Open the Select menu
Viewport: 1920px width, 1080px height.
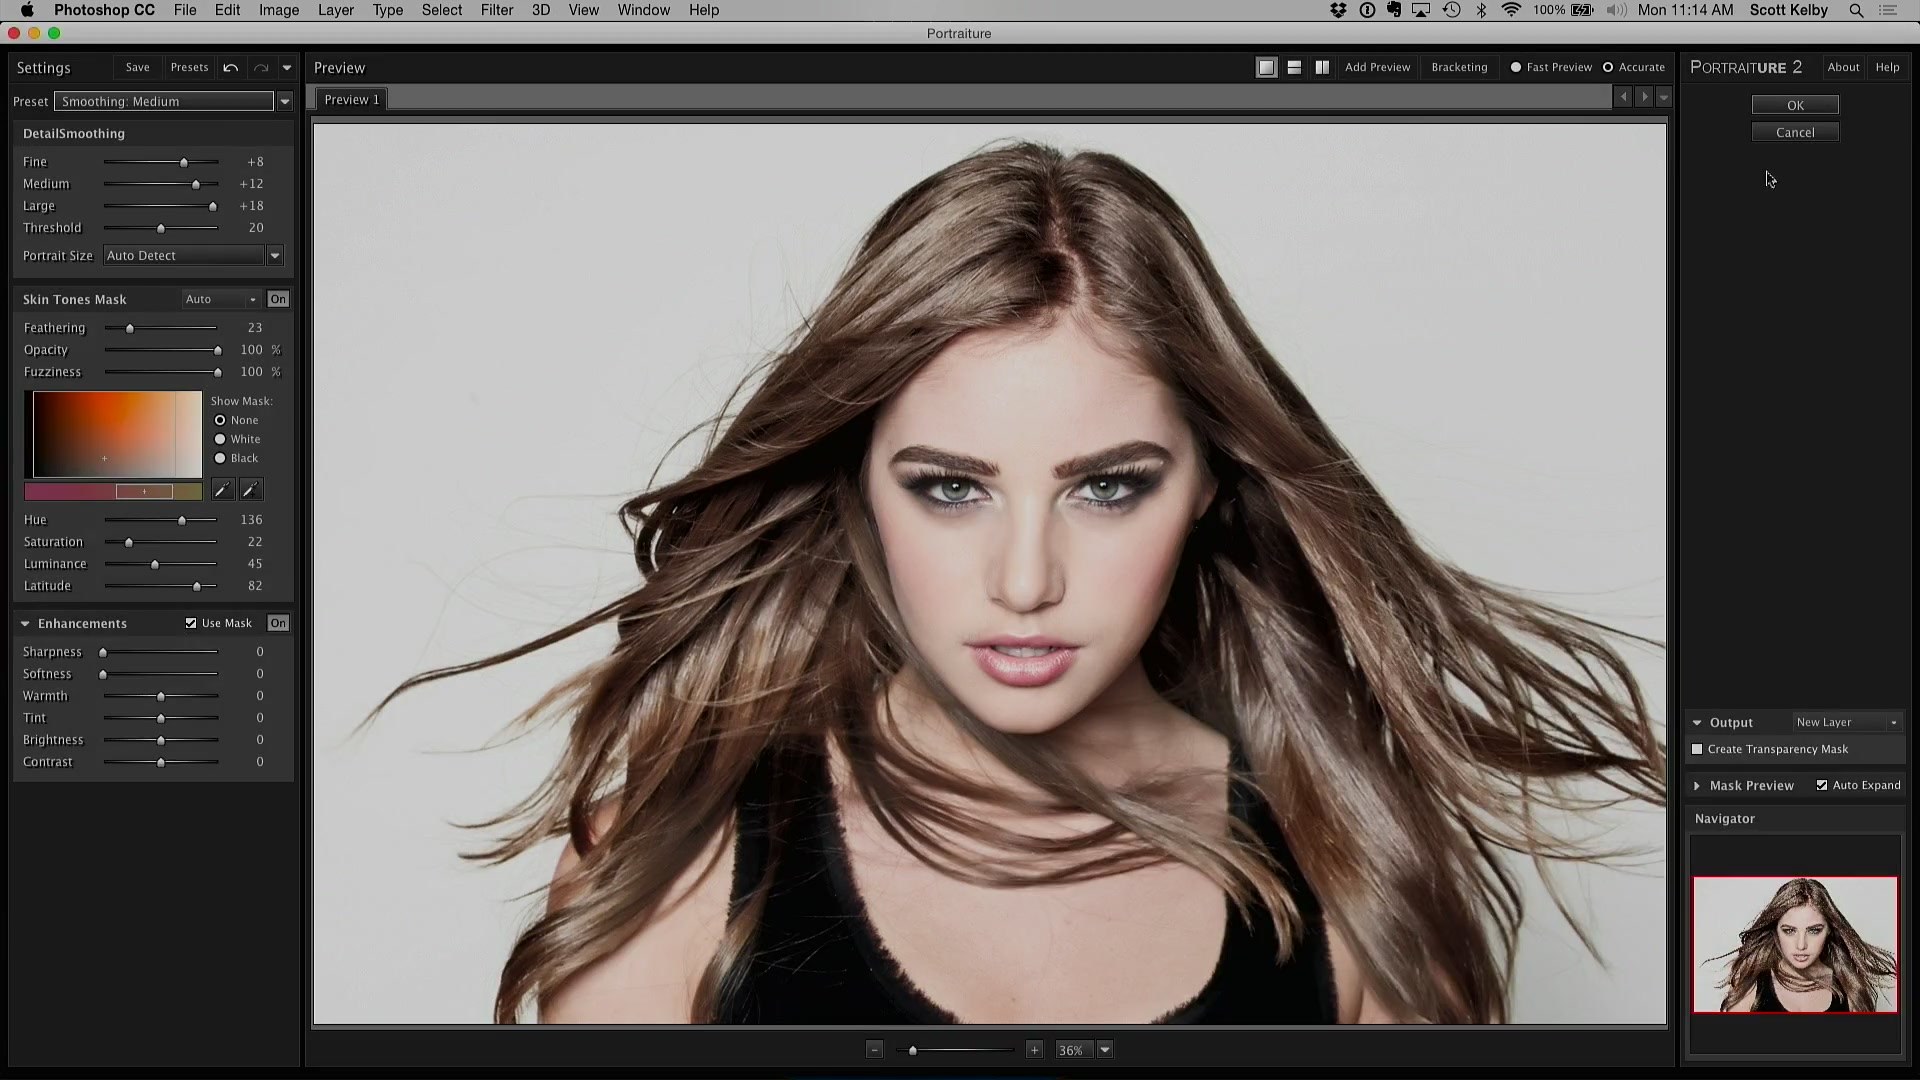[442, 10]
